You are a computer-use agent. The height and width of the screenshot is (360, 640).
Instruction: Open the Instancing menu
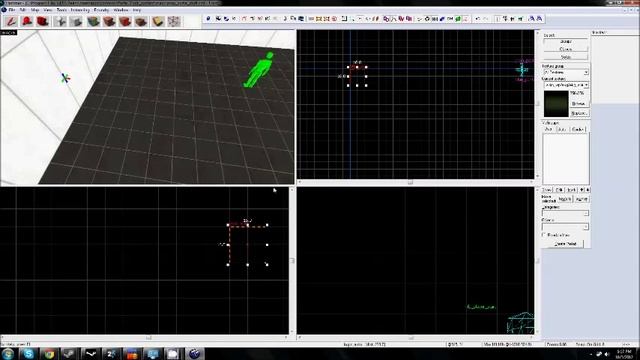pos(80,9)
